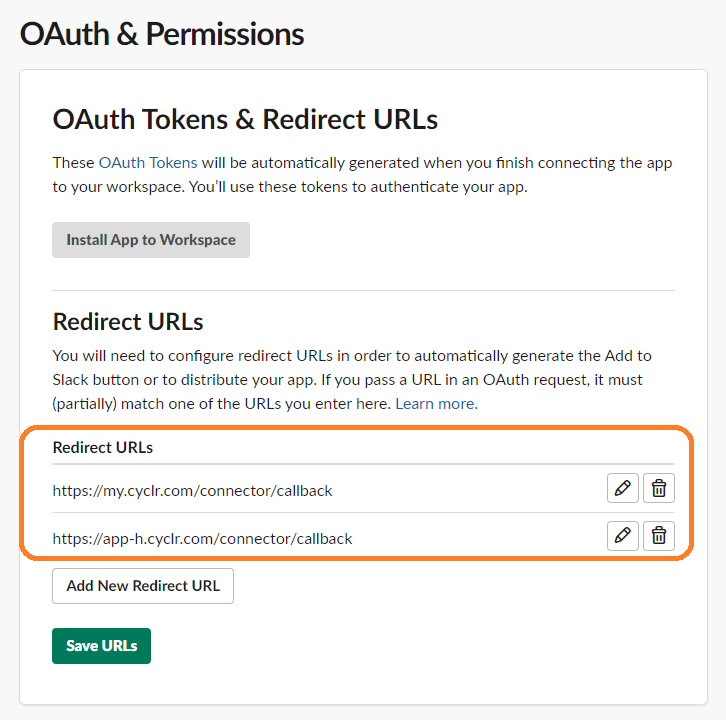Click the phrase 'authenticate your app' in the description
Screen dimensions: 726x720
[x=449, y=187]
